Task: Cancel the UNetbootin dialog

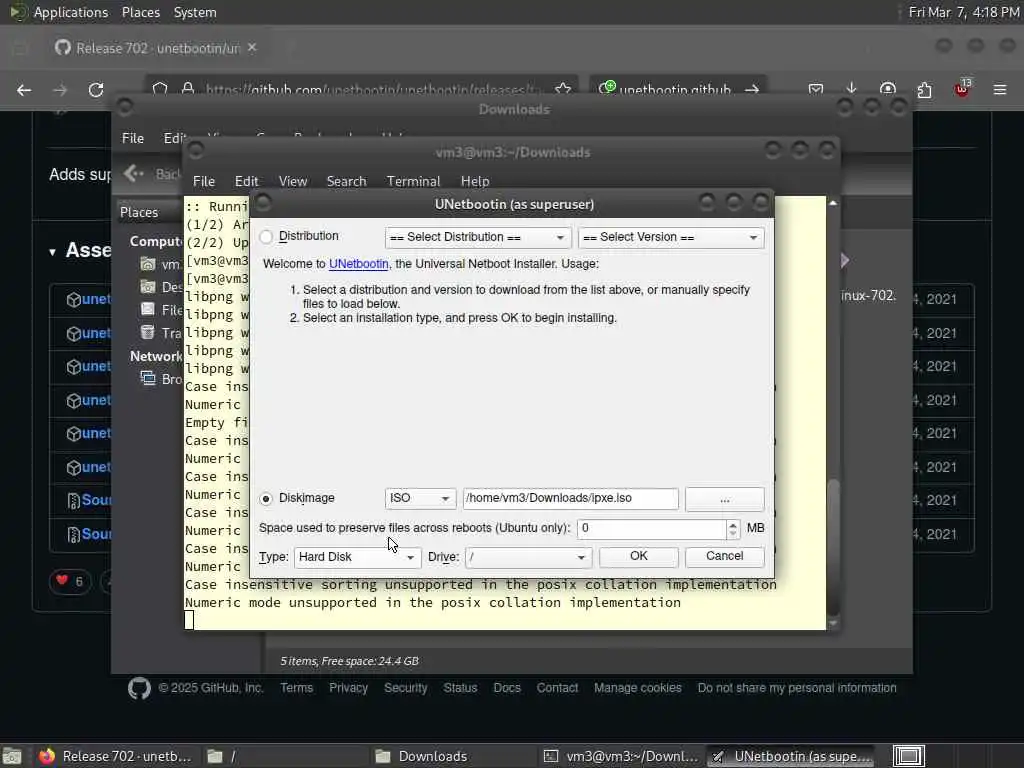Action: pyautogui.click(x=724, y=556)
